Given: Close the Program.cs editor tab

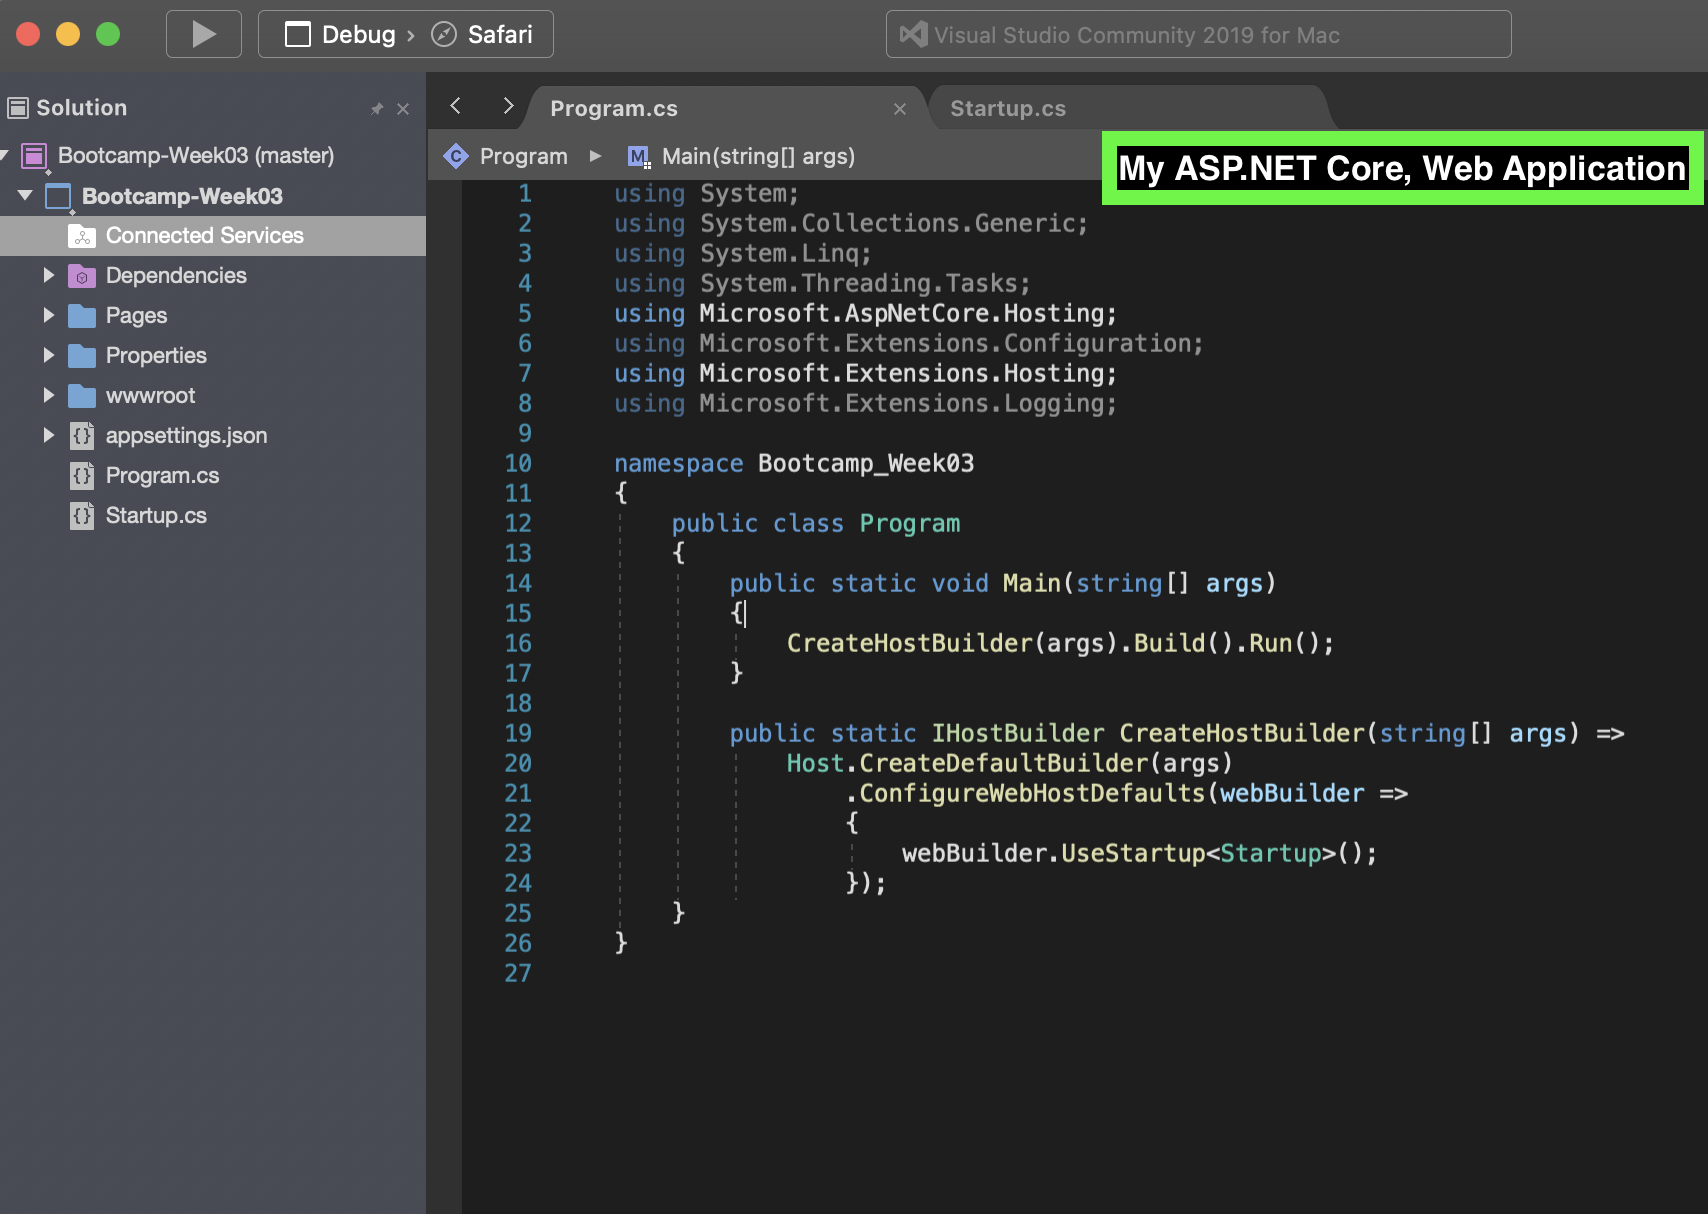Looking at the screenshot, I should coord(899,108).
